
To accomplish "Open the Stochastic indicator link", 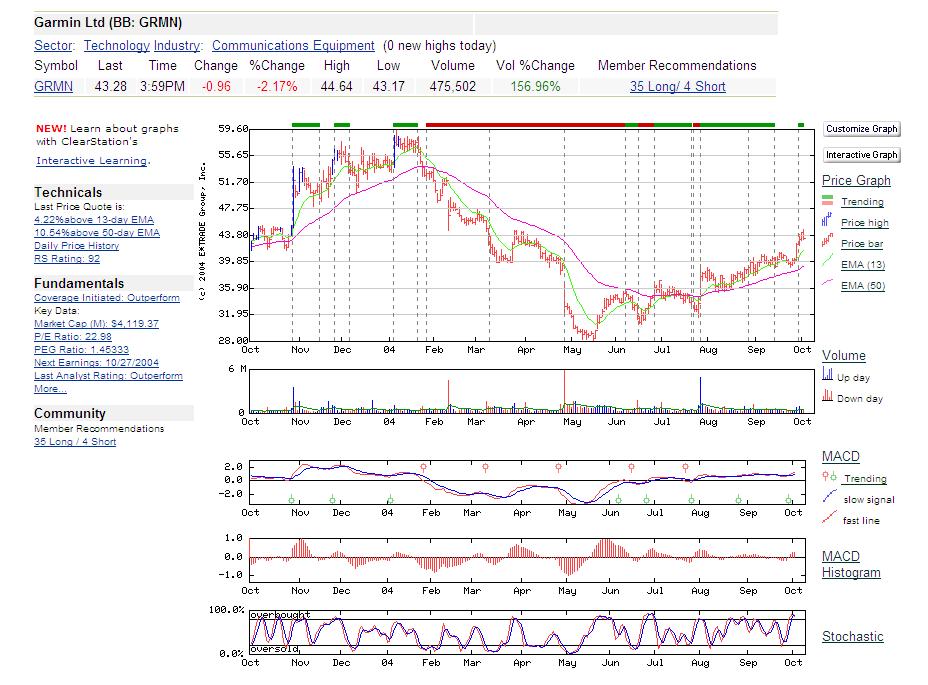I will [x=852, y=637].
